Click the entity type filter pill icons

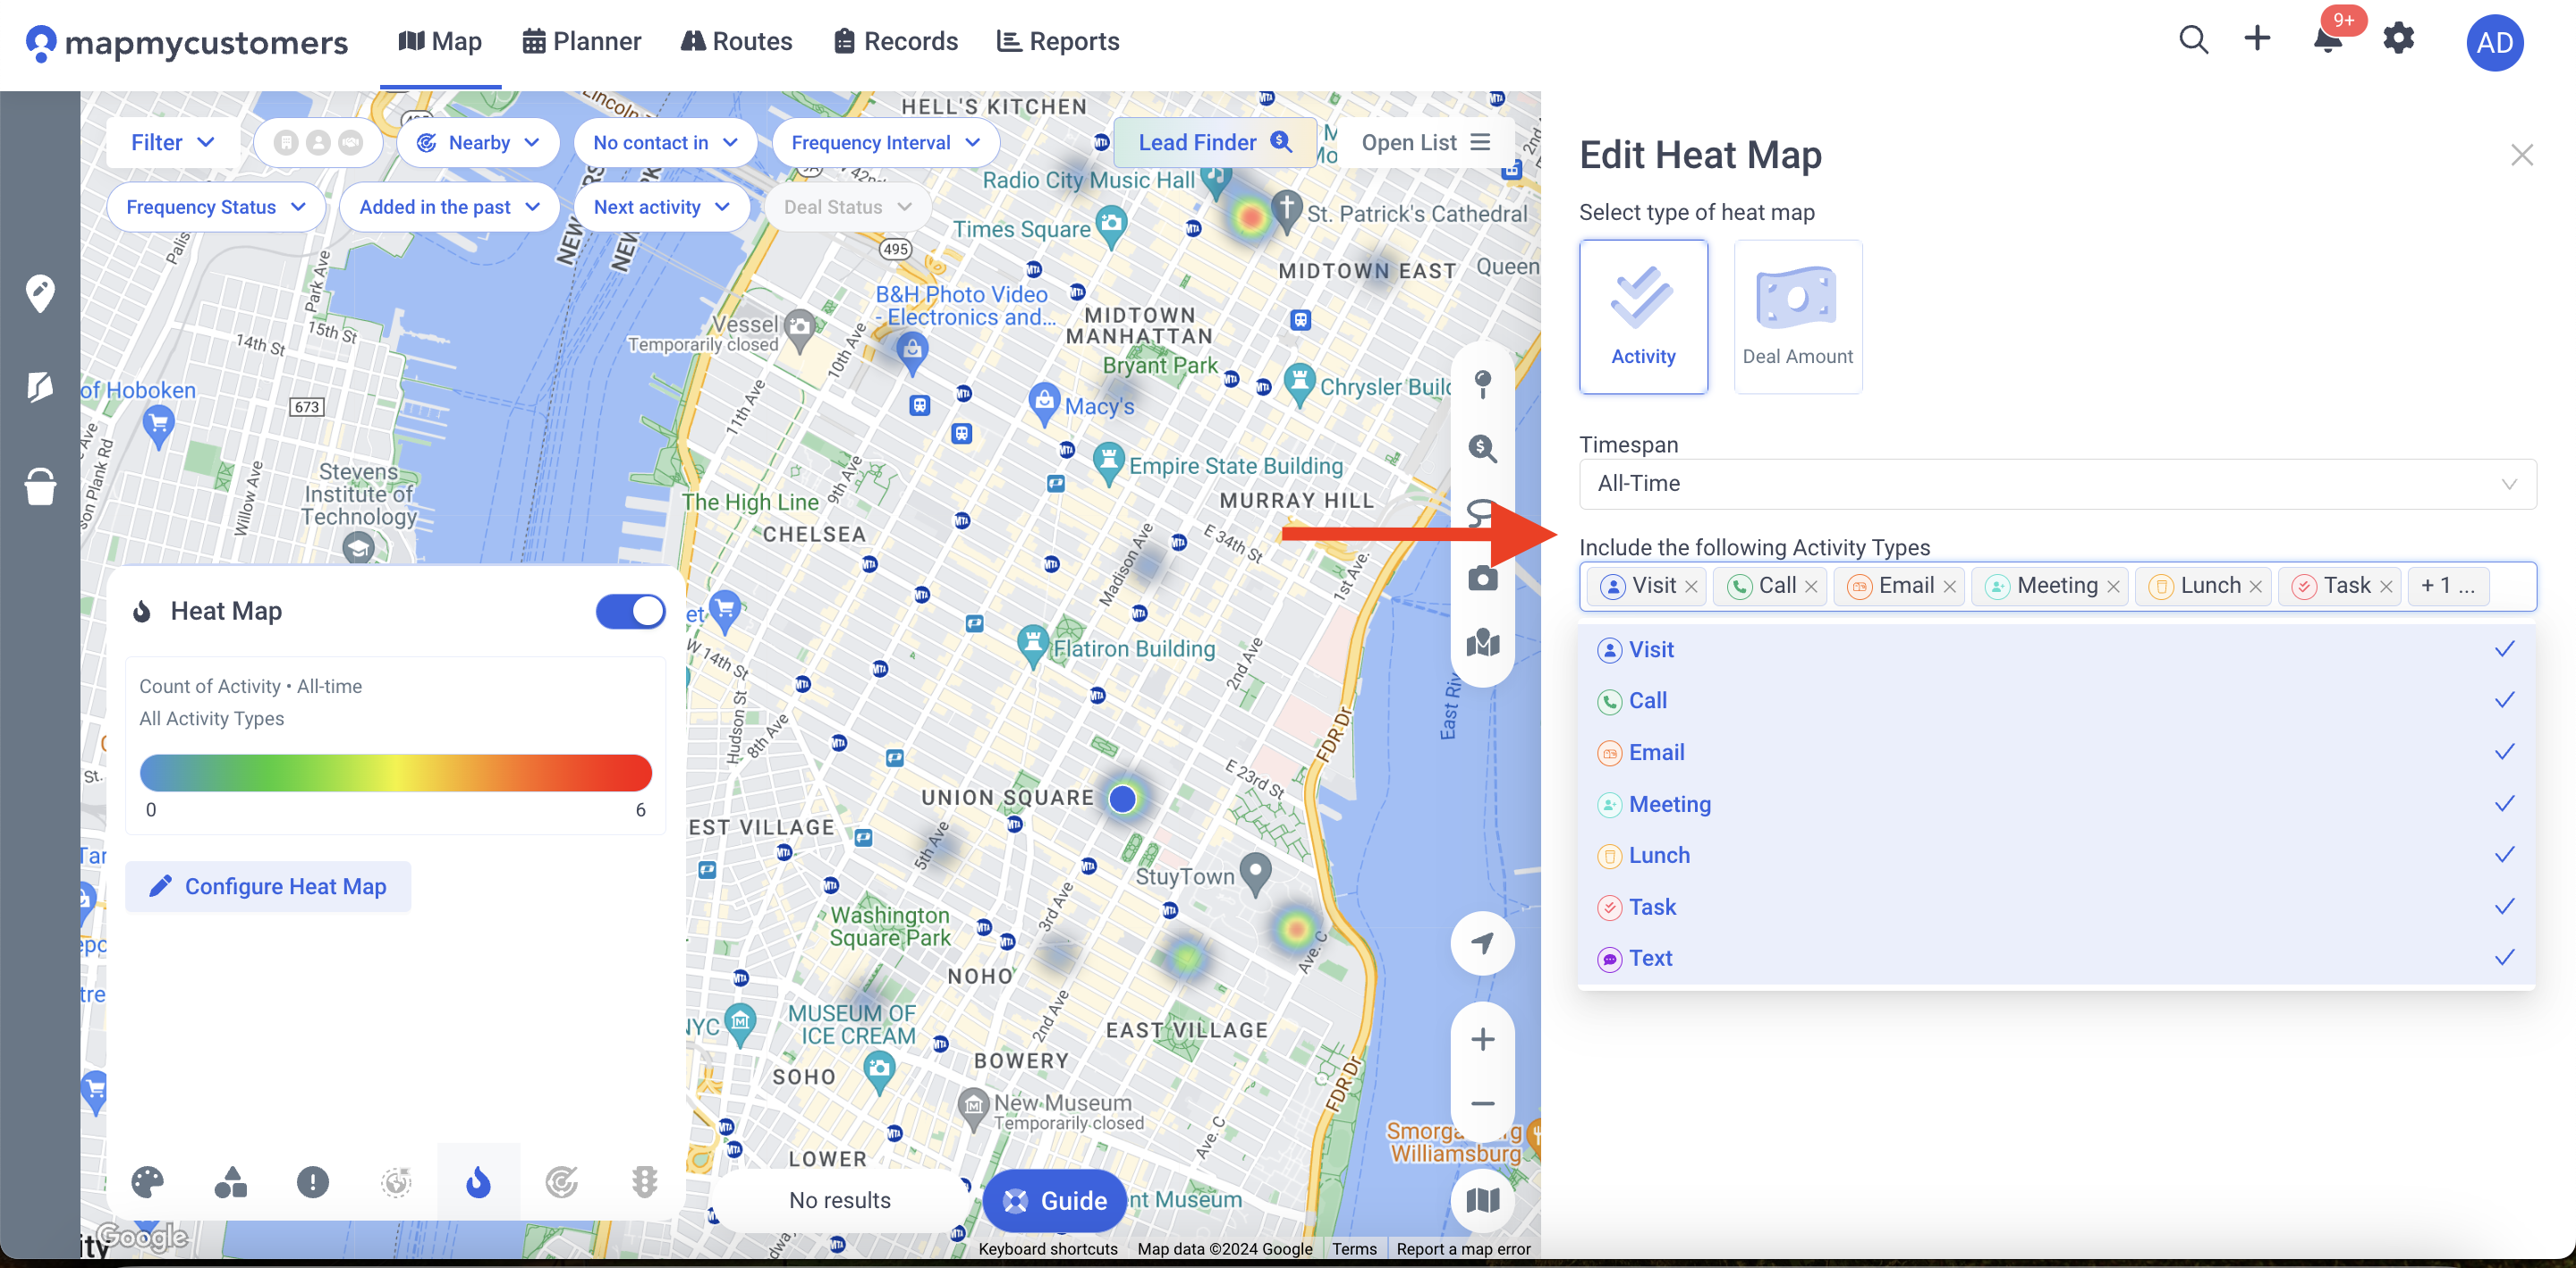tap(318, 143)
